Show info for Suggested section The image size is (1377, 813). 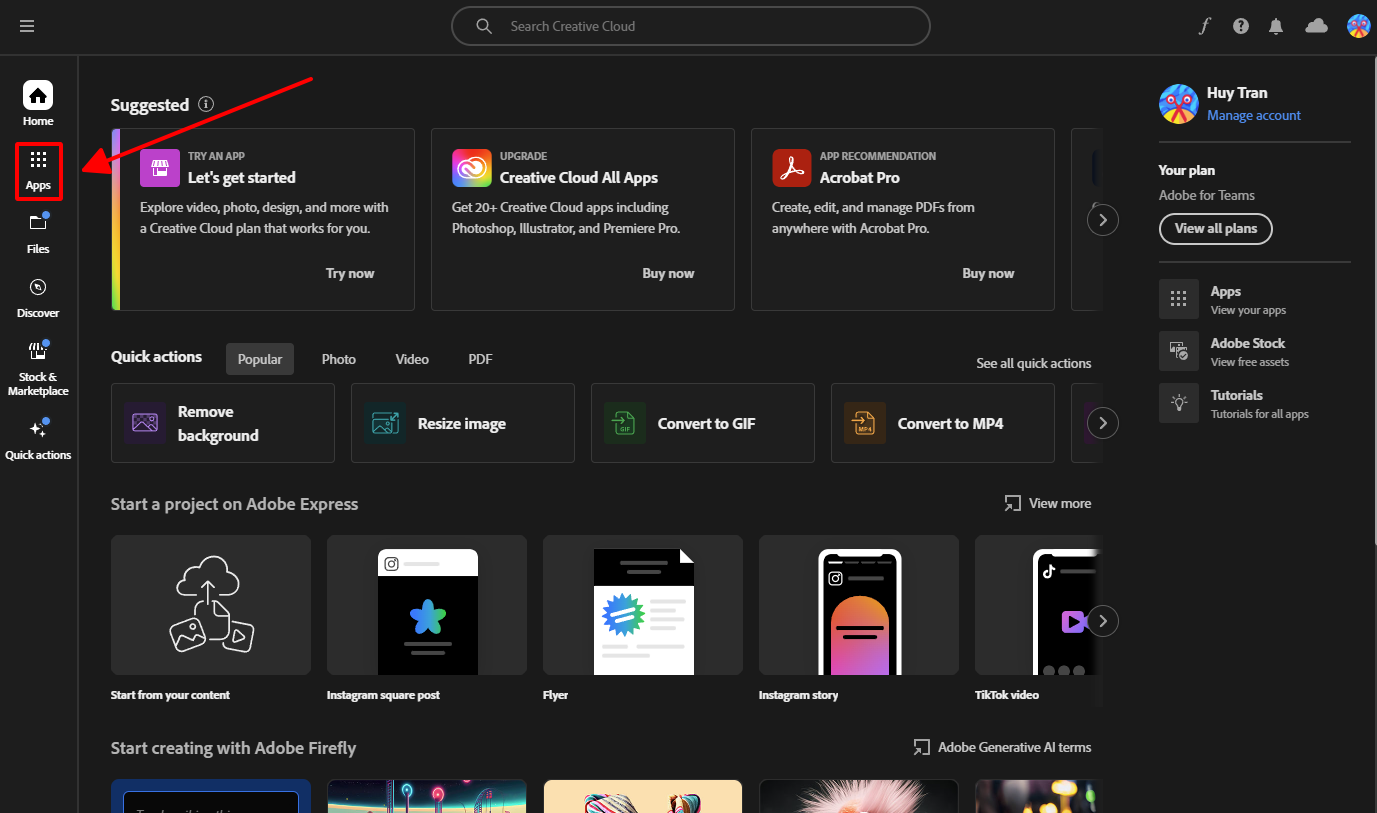(x=206, y=104)
